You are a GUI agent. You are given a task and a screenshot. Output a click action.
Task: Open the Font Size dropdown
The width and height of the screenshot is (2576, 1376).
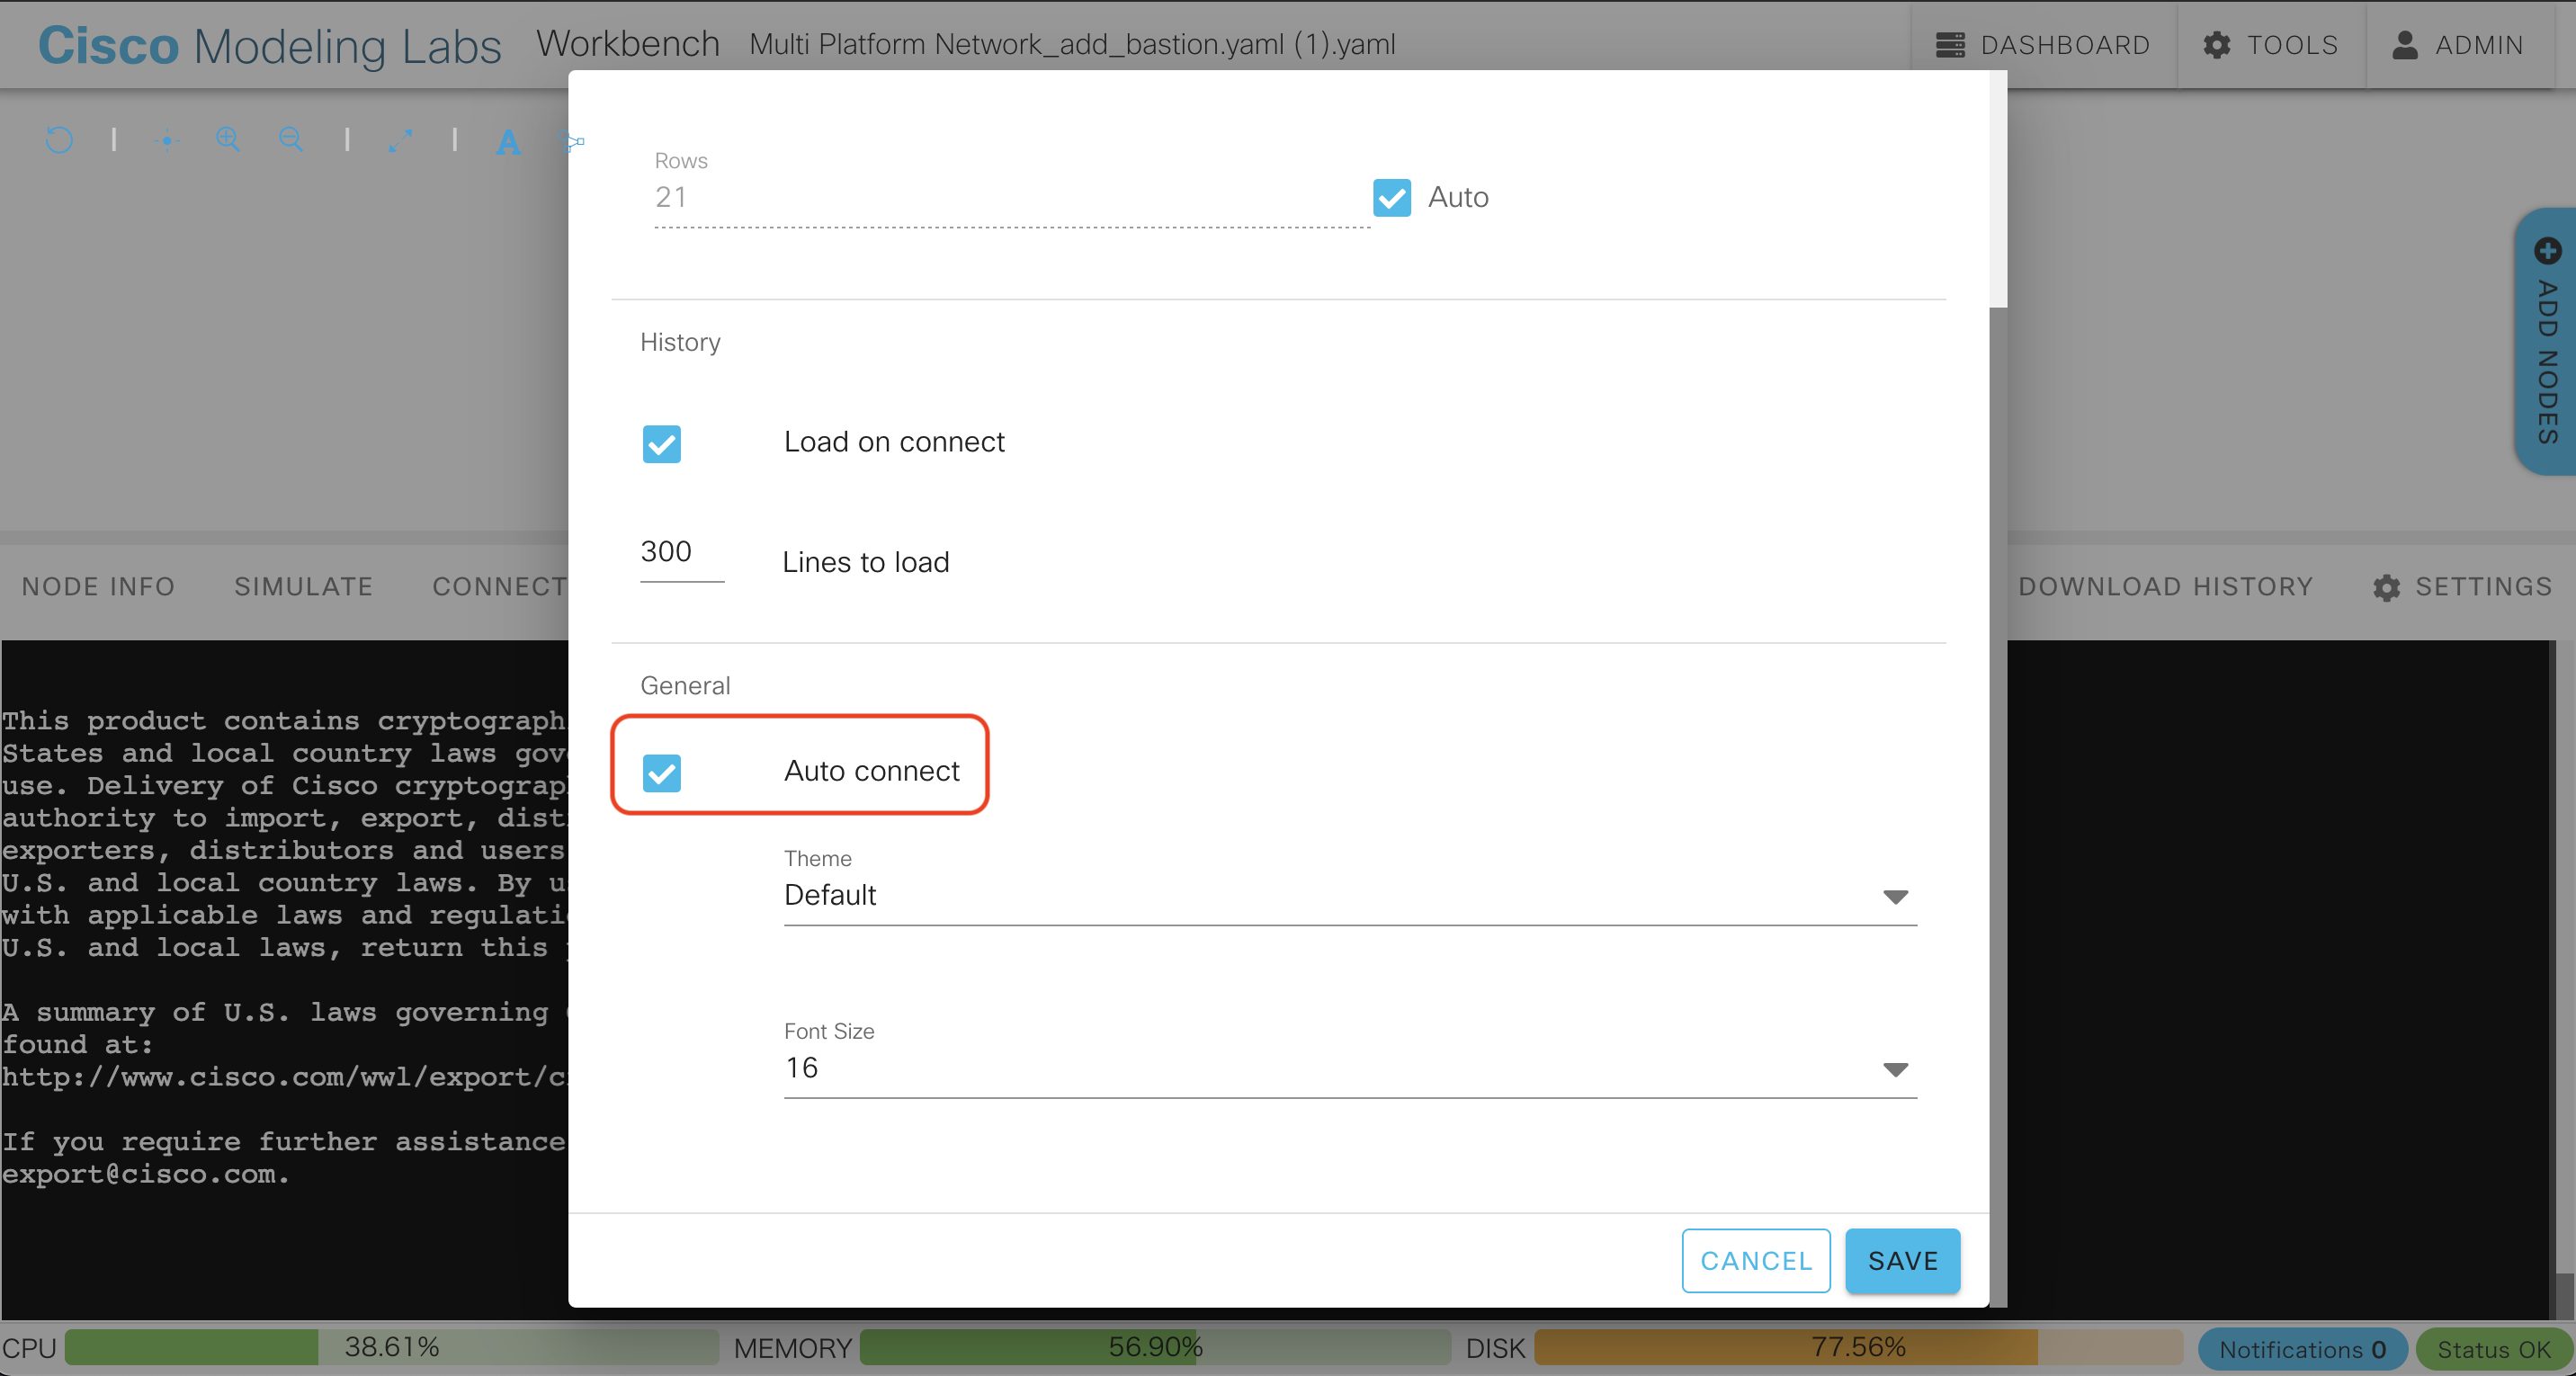[1349, 1068]
